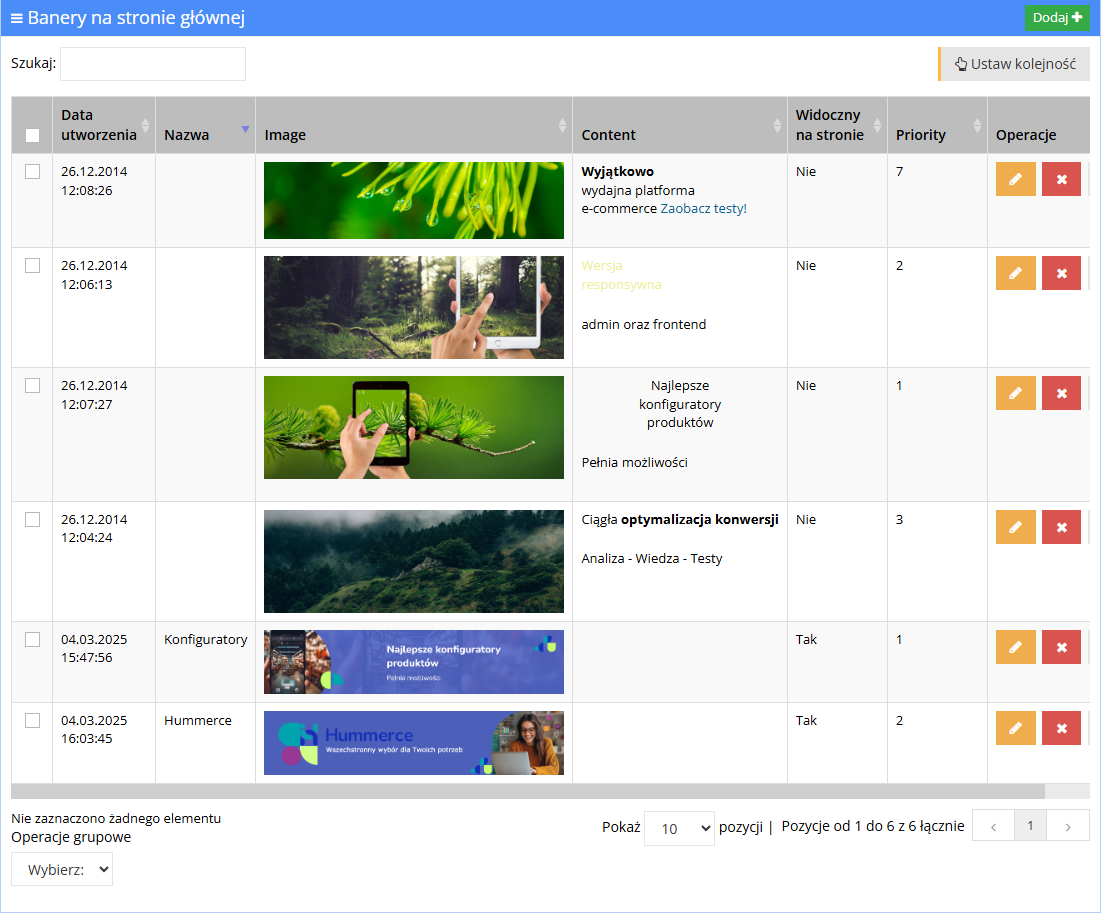Check the Hummerce row checkbox
This screenshot has width=1101, height=913.
coord(32,721)
